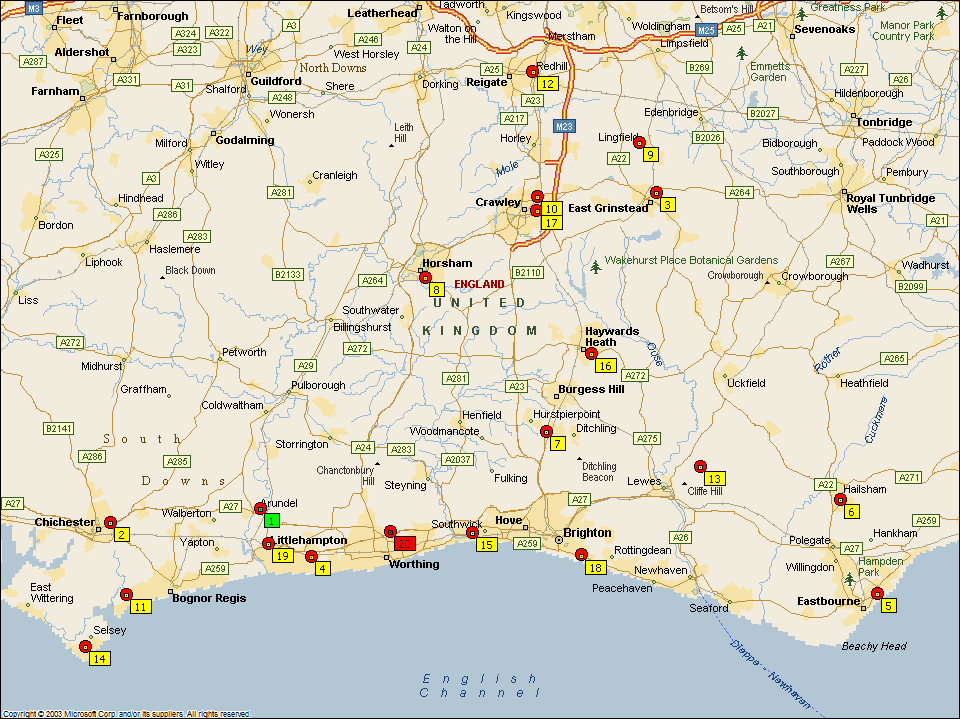The width and height of the screenshot is (960, 719).
Task: Select pushpin marker 16 at Haywards Heath
Action: click(x=605, y=366)
